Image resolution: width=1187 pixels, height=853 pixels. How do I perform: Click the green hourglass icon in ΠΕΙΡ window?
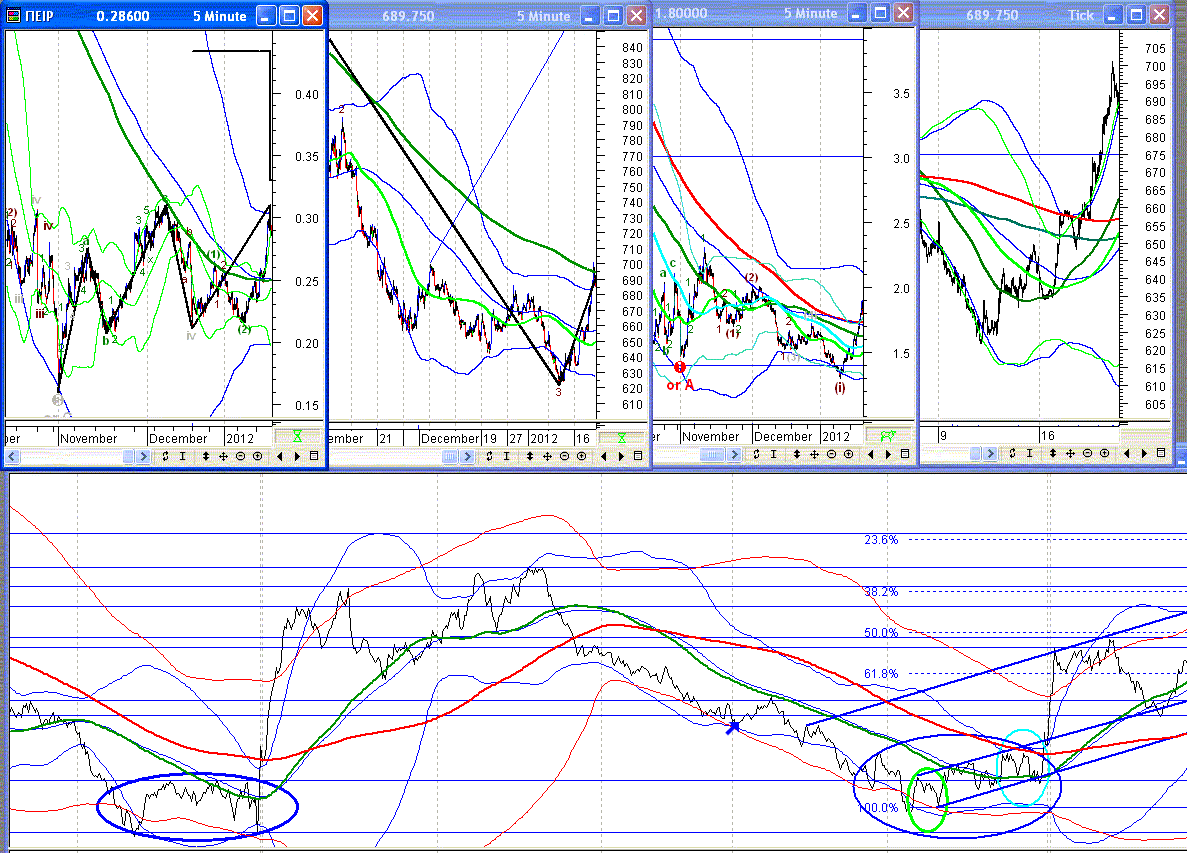point(298,437)
